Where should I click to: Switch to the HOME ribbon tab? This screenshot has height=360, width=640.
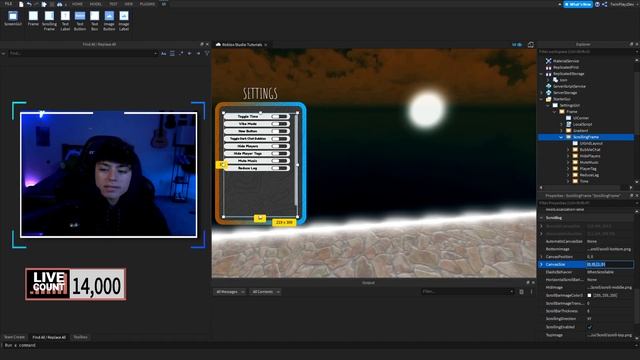(77, 4)
